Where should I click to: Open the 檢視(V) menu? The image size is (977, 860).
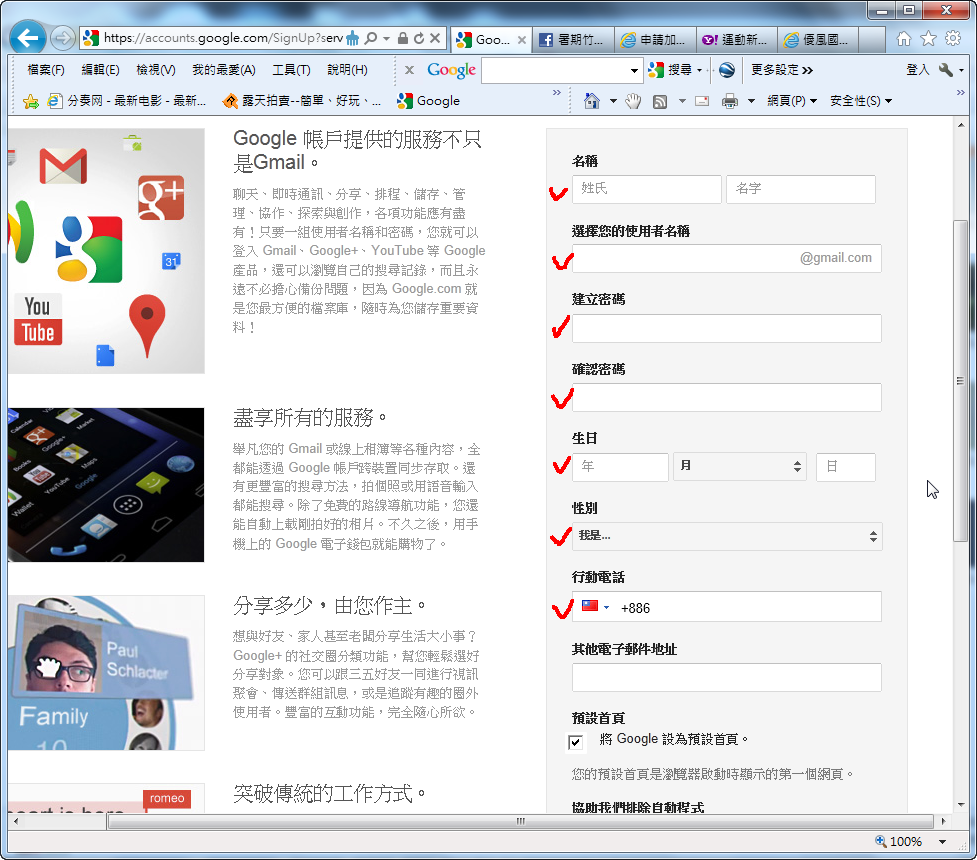156,70
